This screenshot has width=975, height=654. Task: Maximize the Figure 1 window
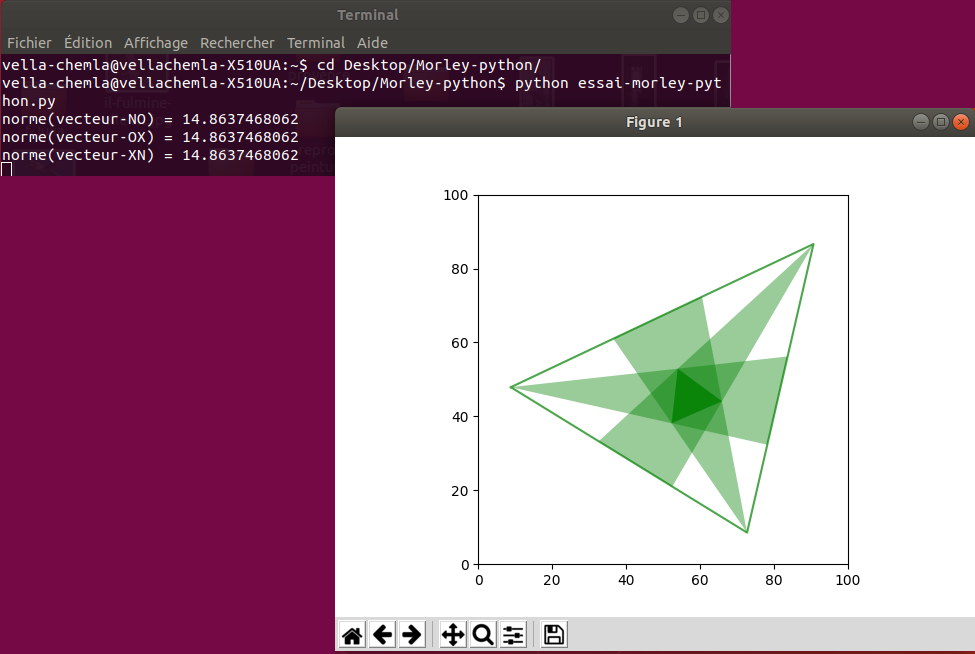[941, 122]
